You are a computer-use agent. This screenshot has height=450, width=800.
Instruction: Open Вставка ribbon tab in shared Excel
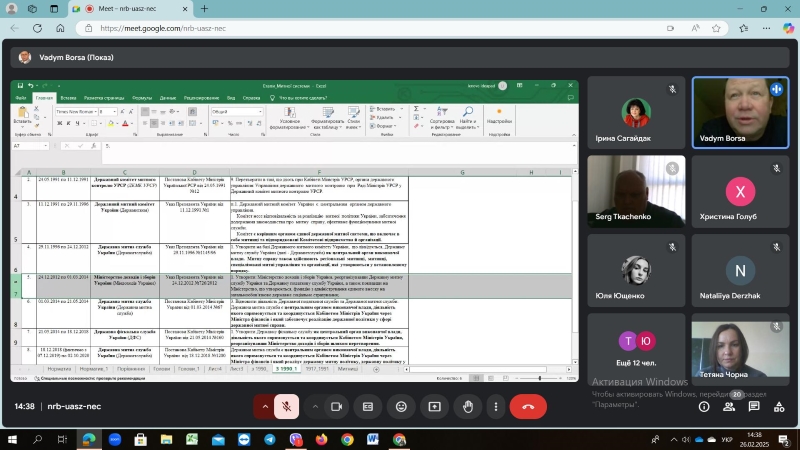pos(68,97)
